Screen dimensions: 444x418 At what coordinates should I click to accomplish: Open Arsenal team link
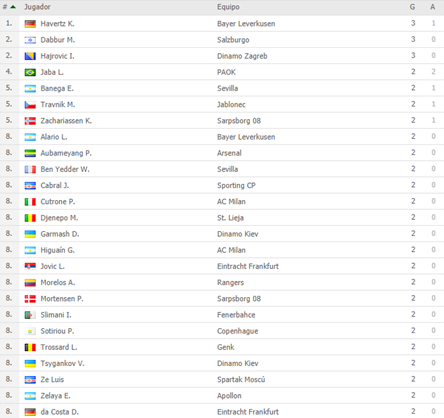click(229, 153)
